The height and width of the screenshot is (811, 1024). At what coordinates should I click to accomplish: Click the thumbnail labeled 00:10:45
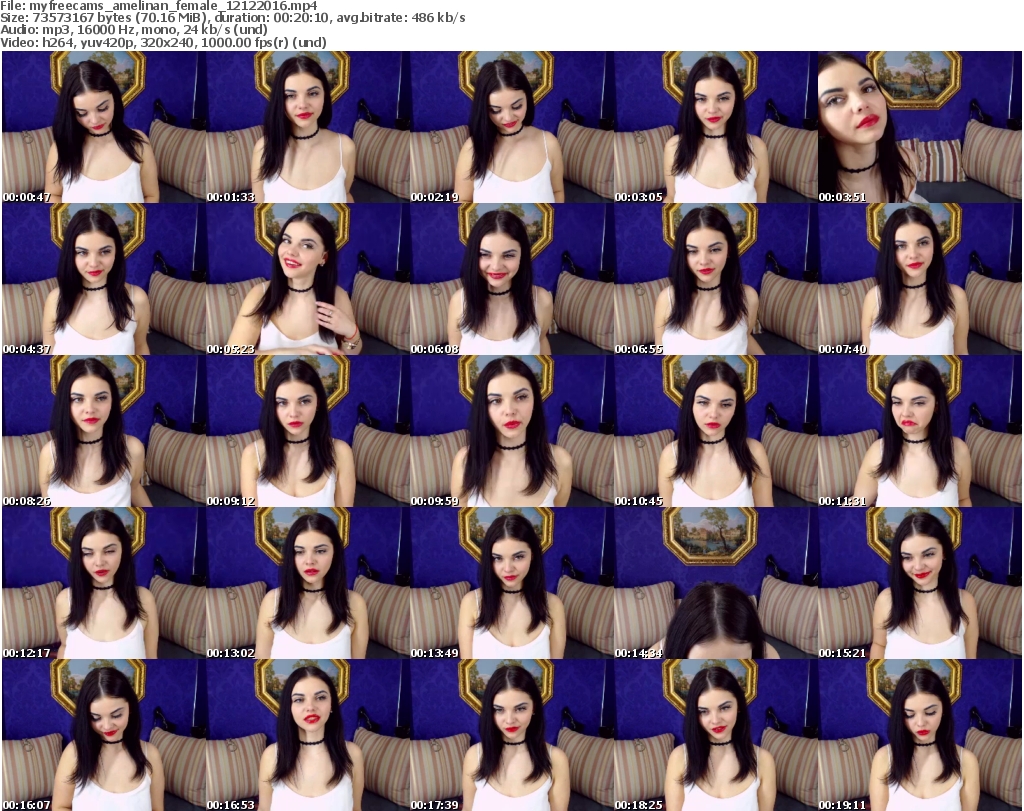[x=715, y=431]
